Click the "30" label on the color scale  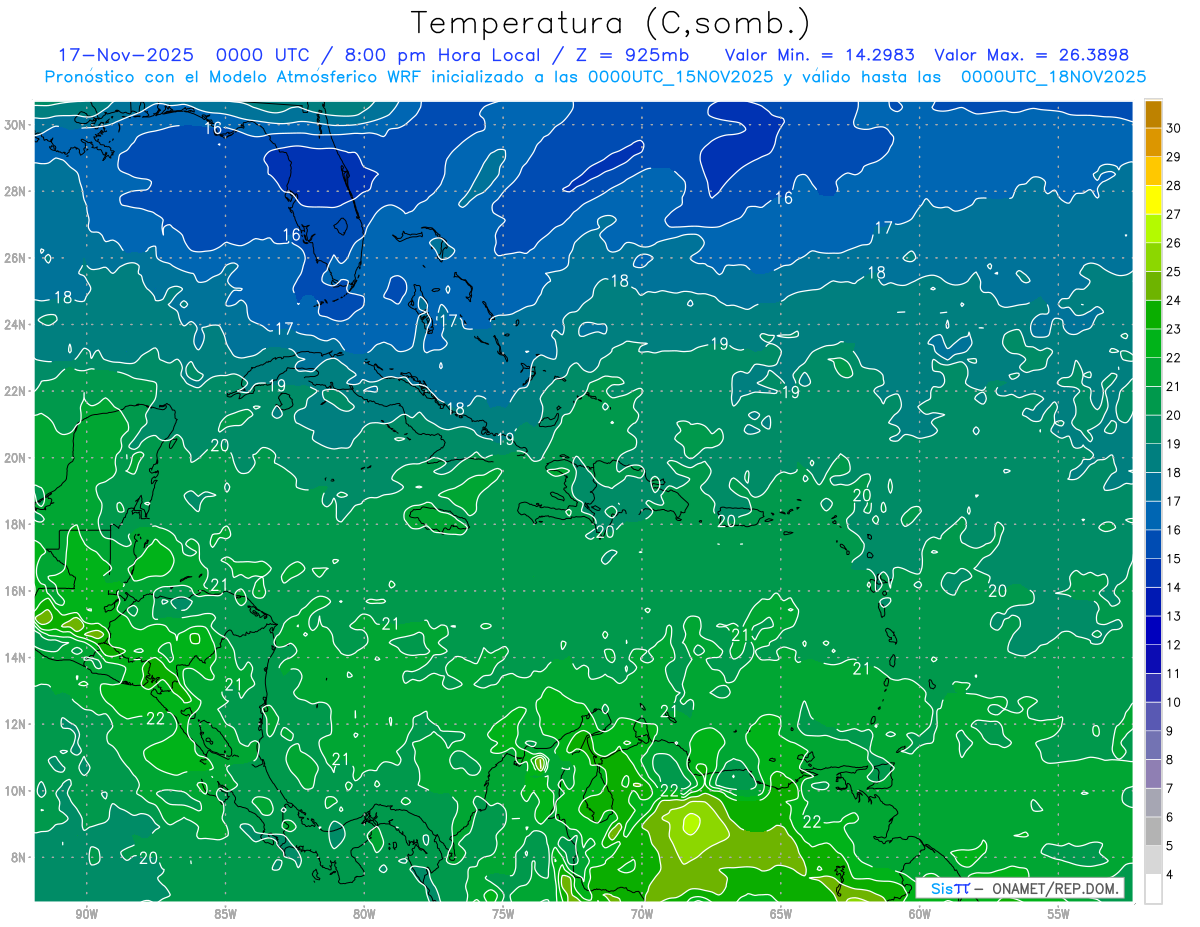tap(1173, 128)
